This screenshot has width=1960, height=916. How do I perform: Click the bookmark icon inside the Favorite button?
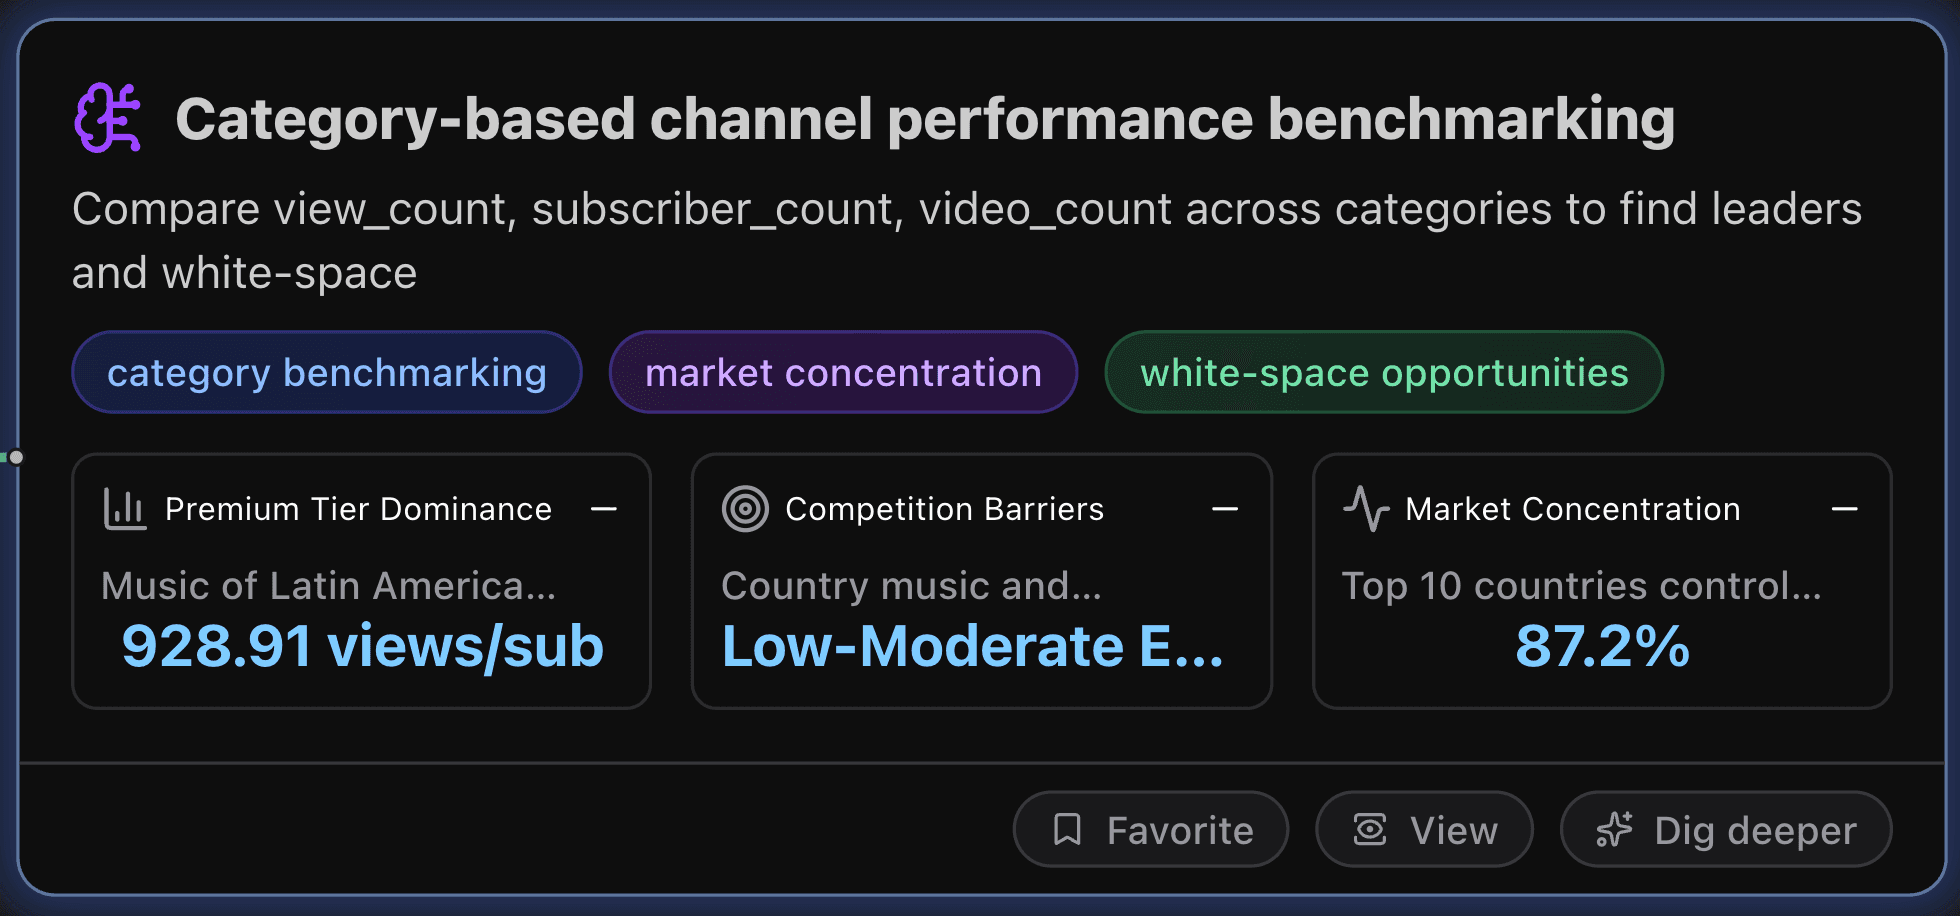click(x=1069, y=829)
